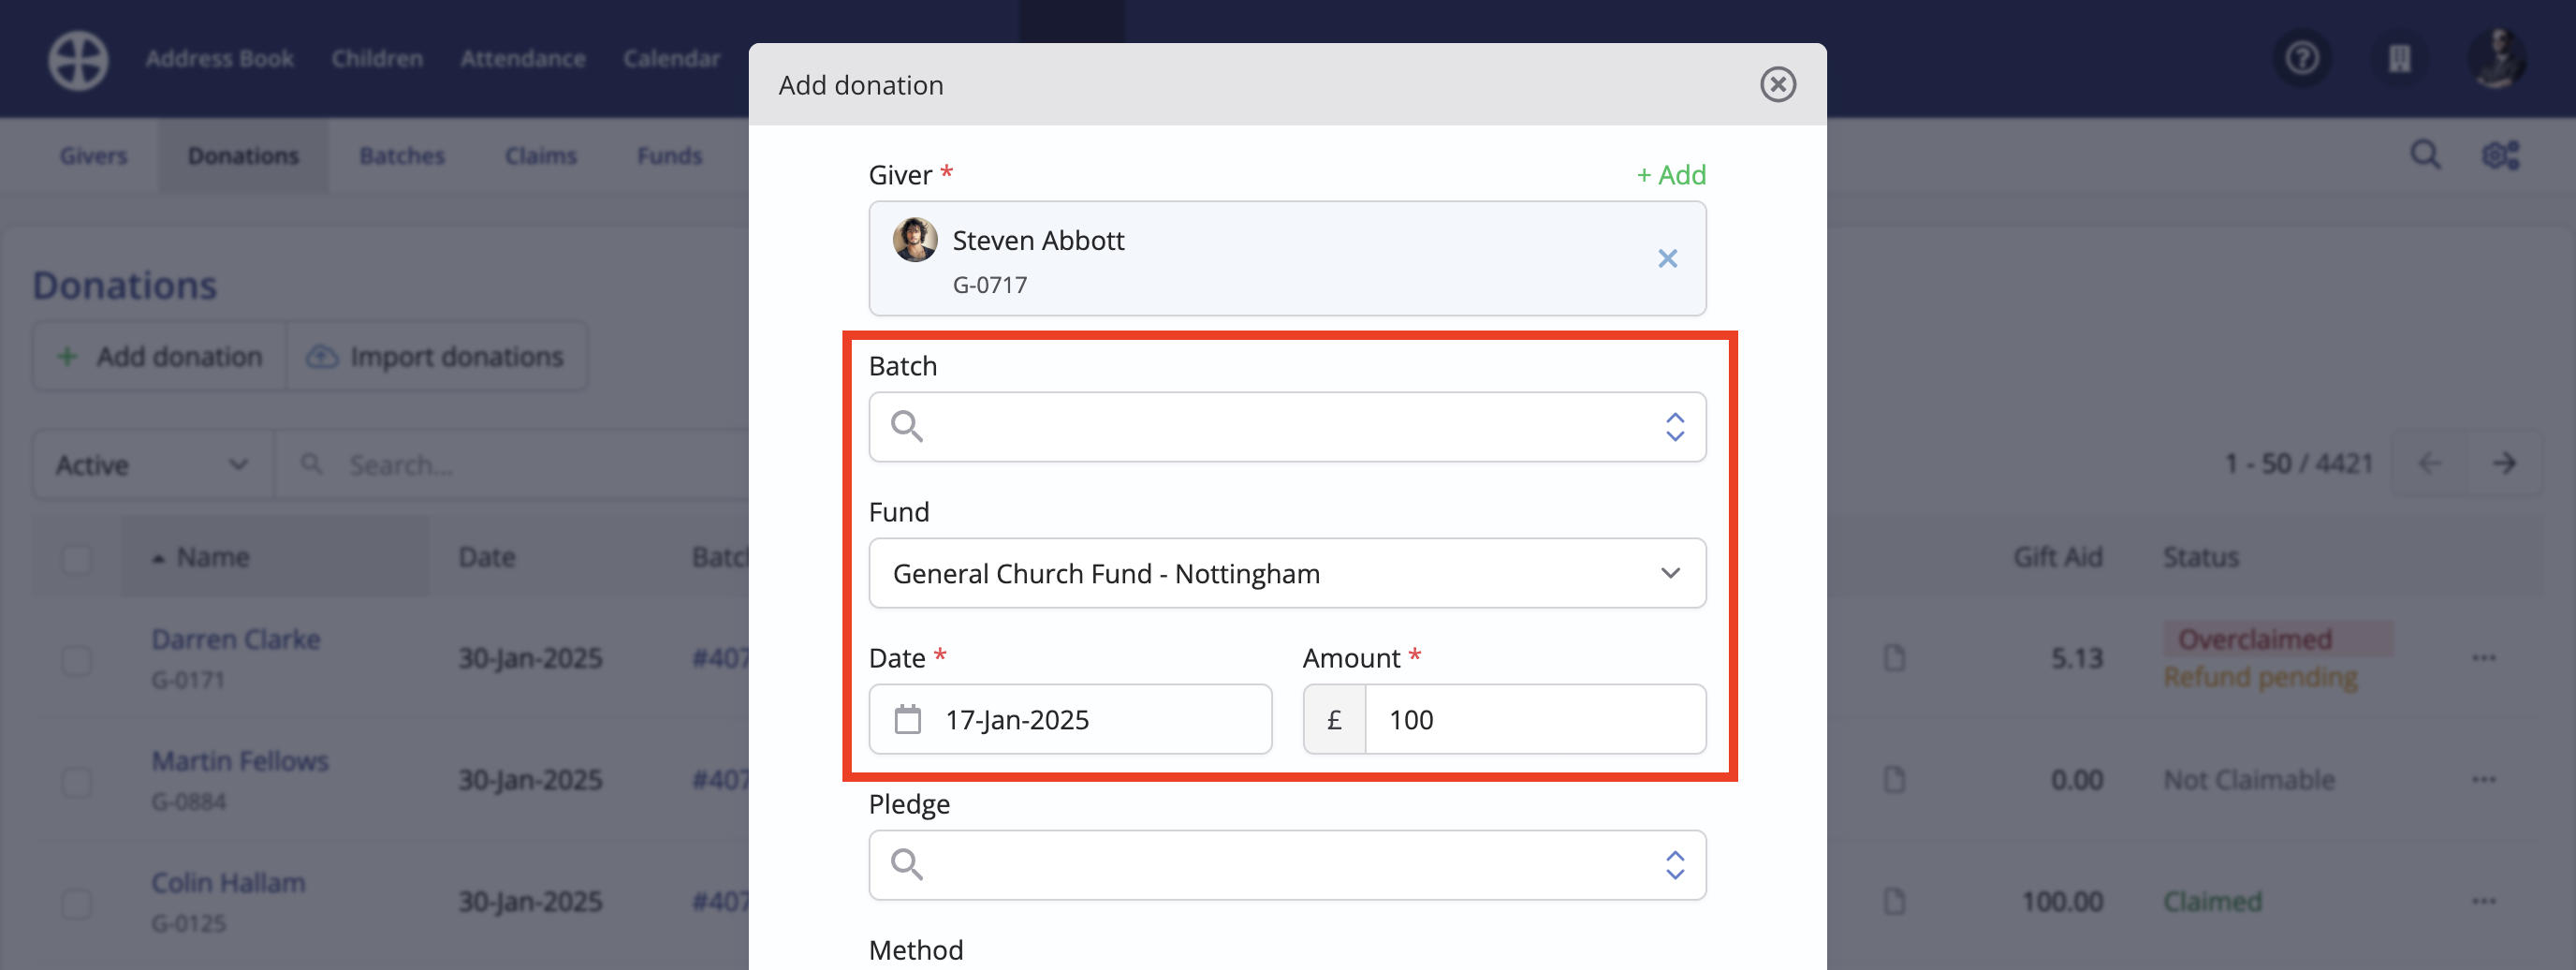Open giver Darren Clarke
Image resolution: width=2576 pixels, height=970 pixels.
pyautogui.click(x=235, y=639)
